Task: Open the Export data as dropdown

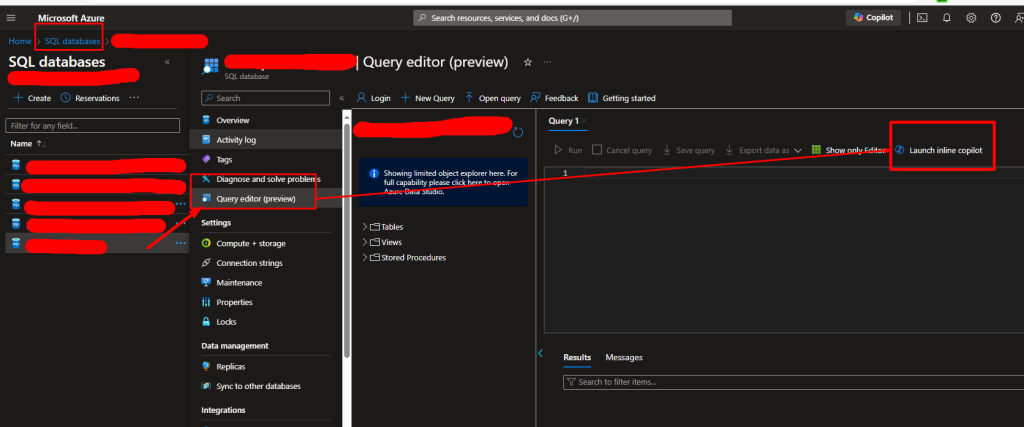Action: pos(763,150)
